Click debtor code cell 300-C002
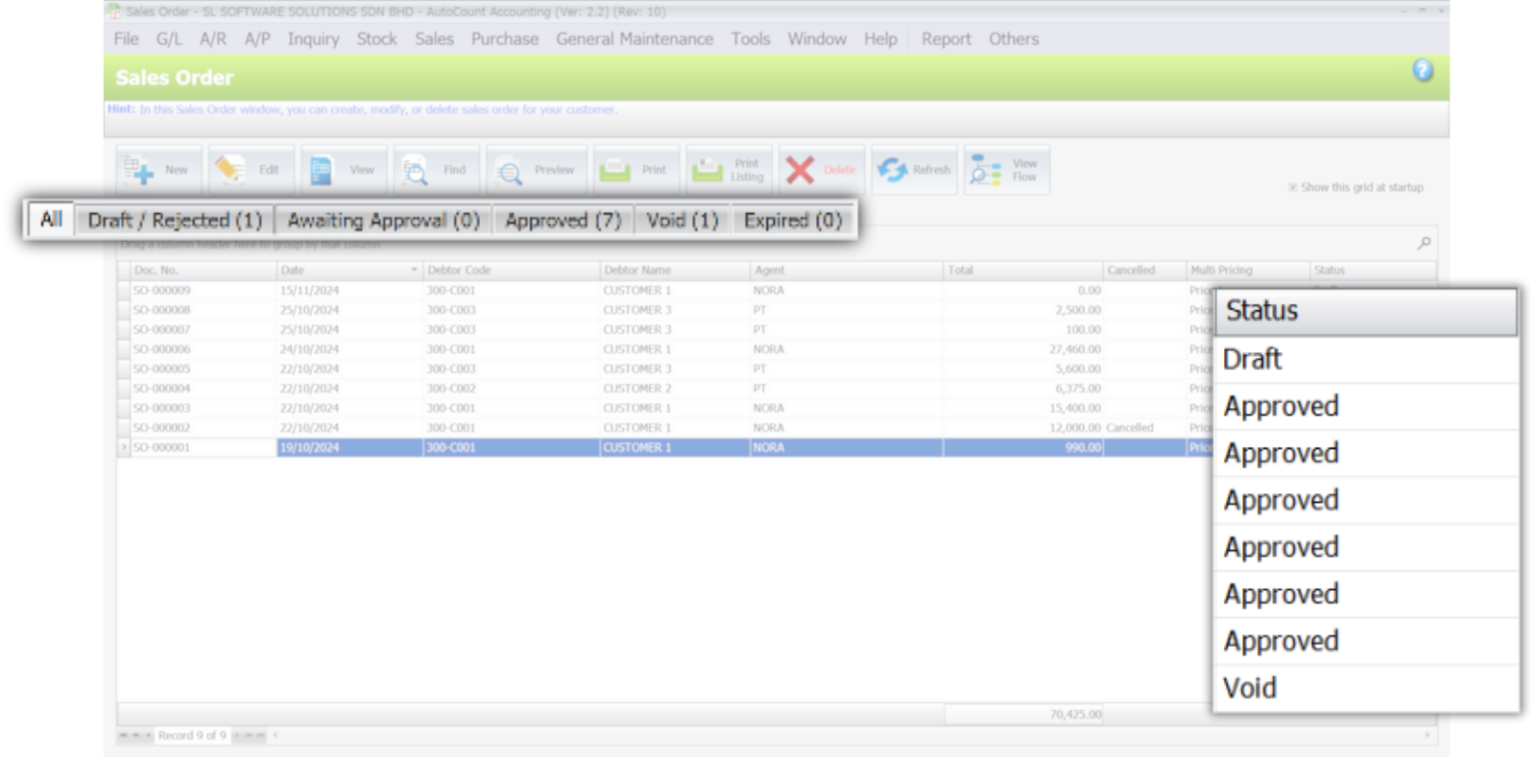The image size is (1536, 758). tap(512, 389)
